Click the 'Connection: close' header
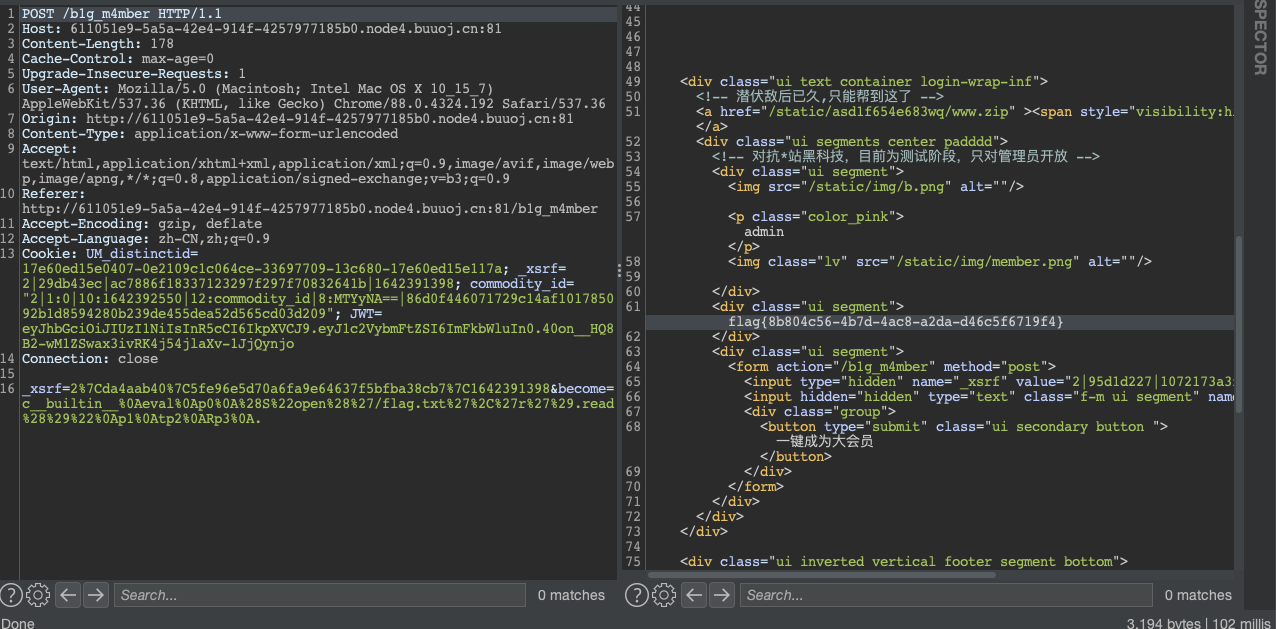The width and height of the screenshot is (1276, 629). click(x=90, y=359)
